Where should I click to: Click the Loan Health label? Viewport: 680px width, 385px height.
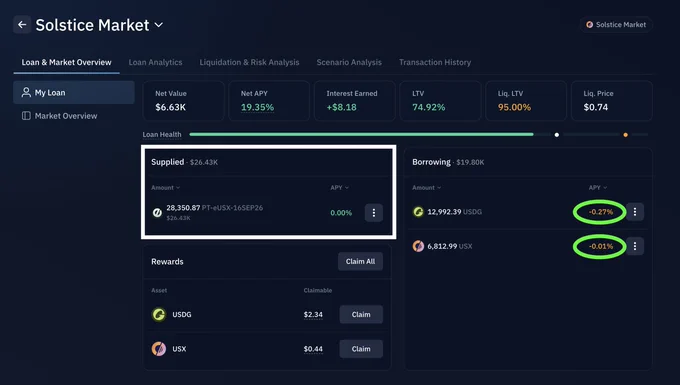[162, 135]
